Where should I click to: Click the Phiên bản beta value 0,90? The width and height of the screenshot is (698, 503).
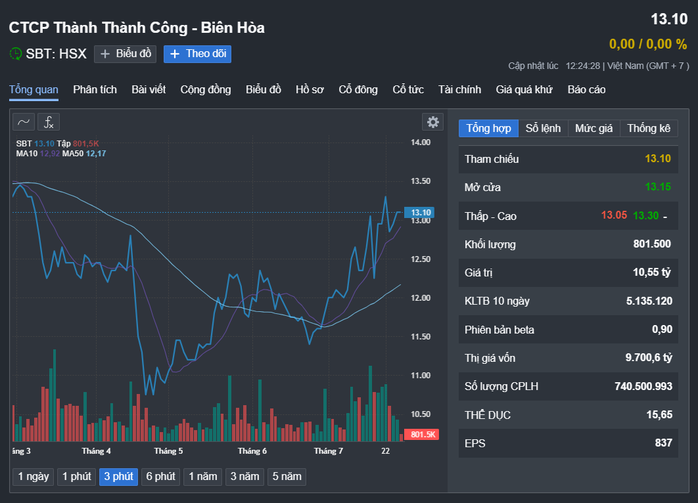[662, 329]
